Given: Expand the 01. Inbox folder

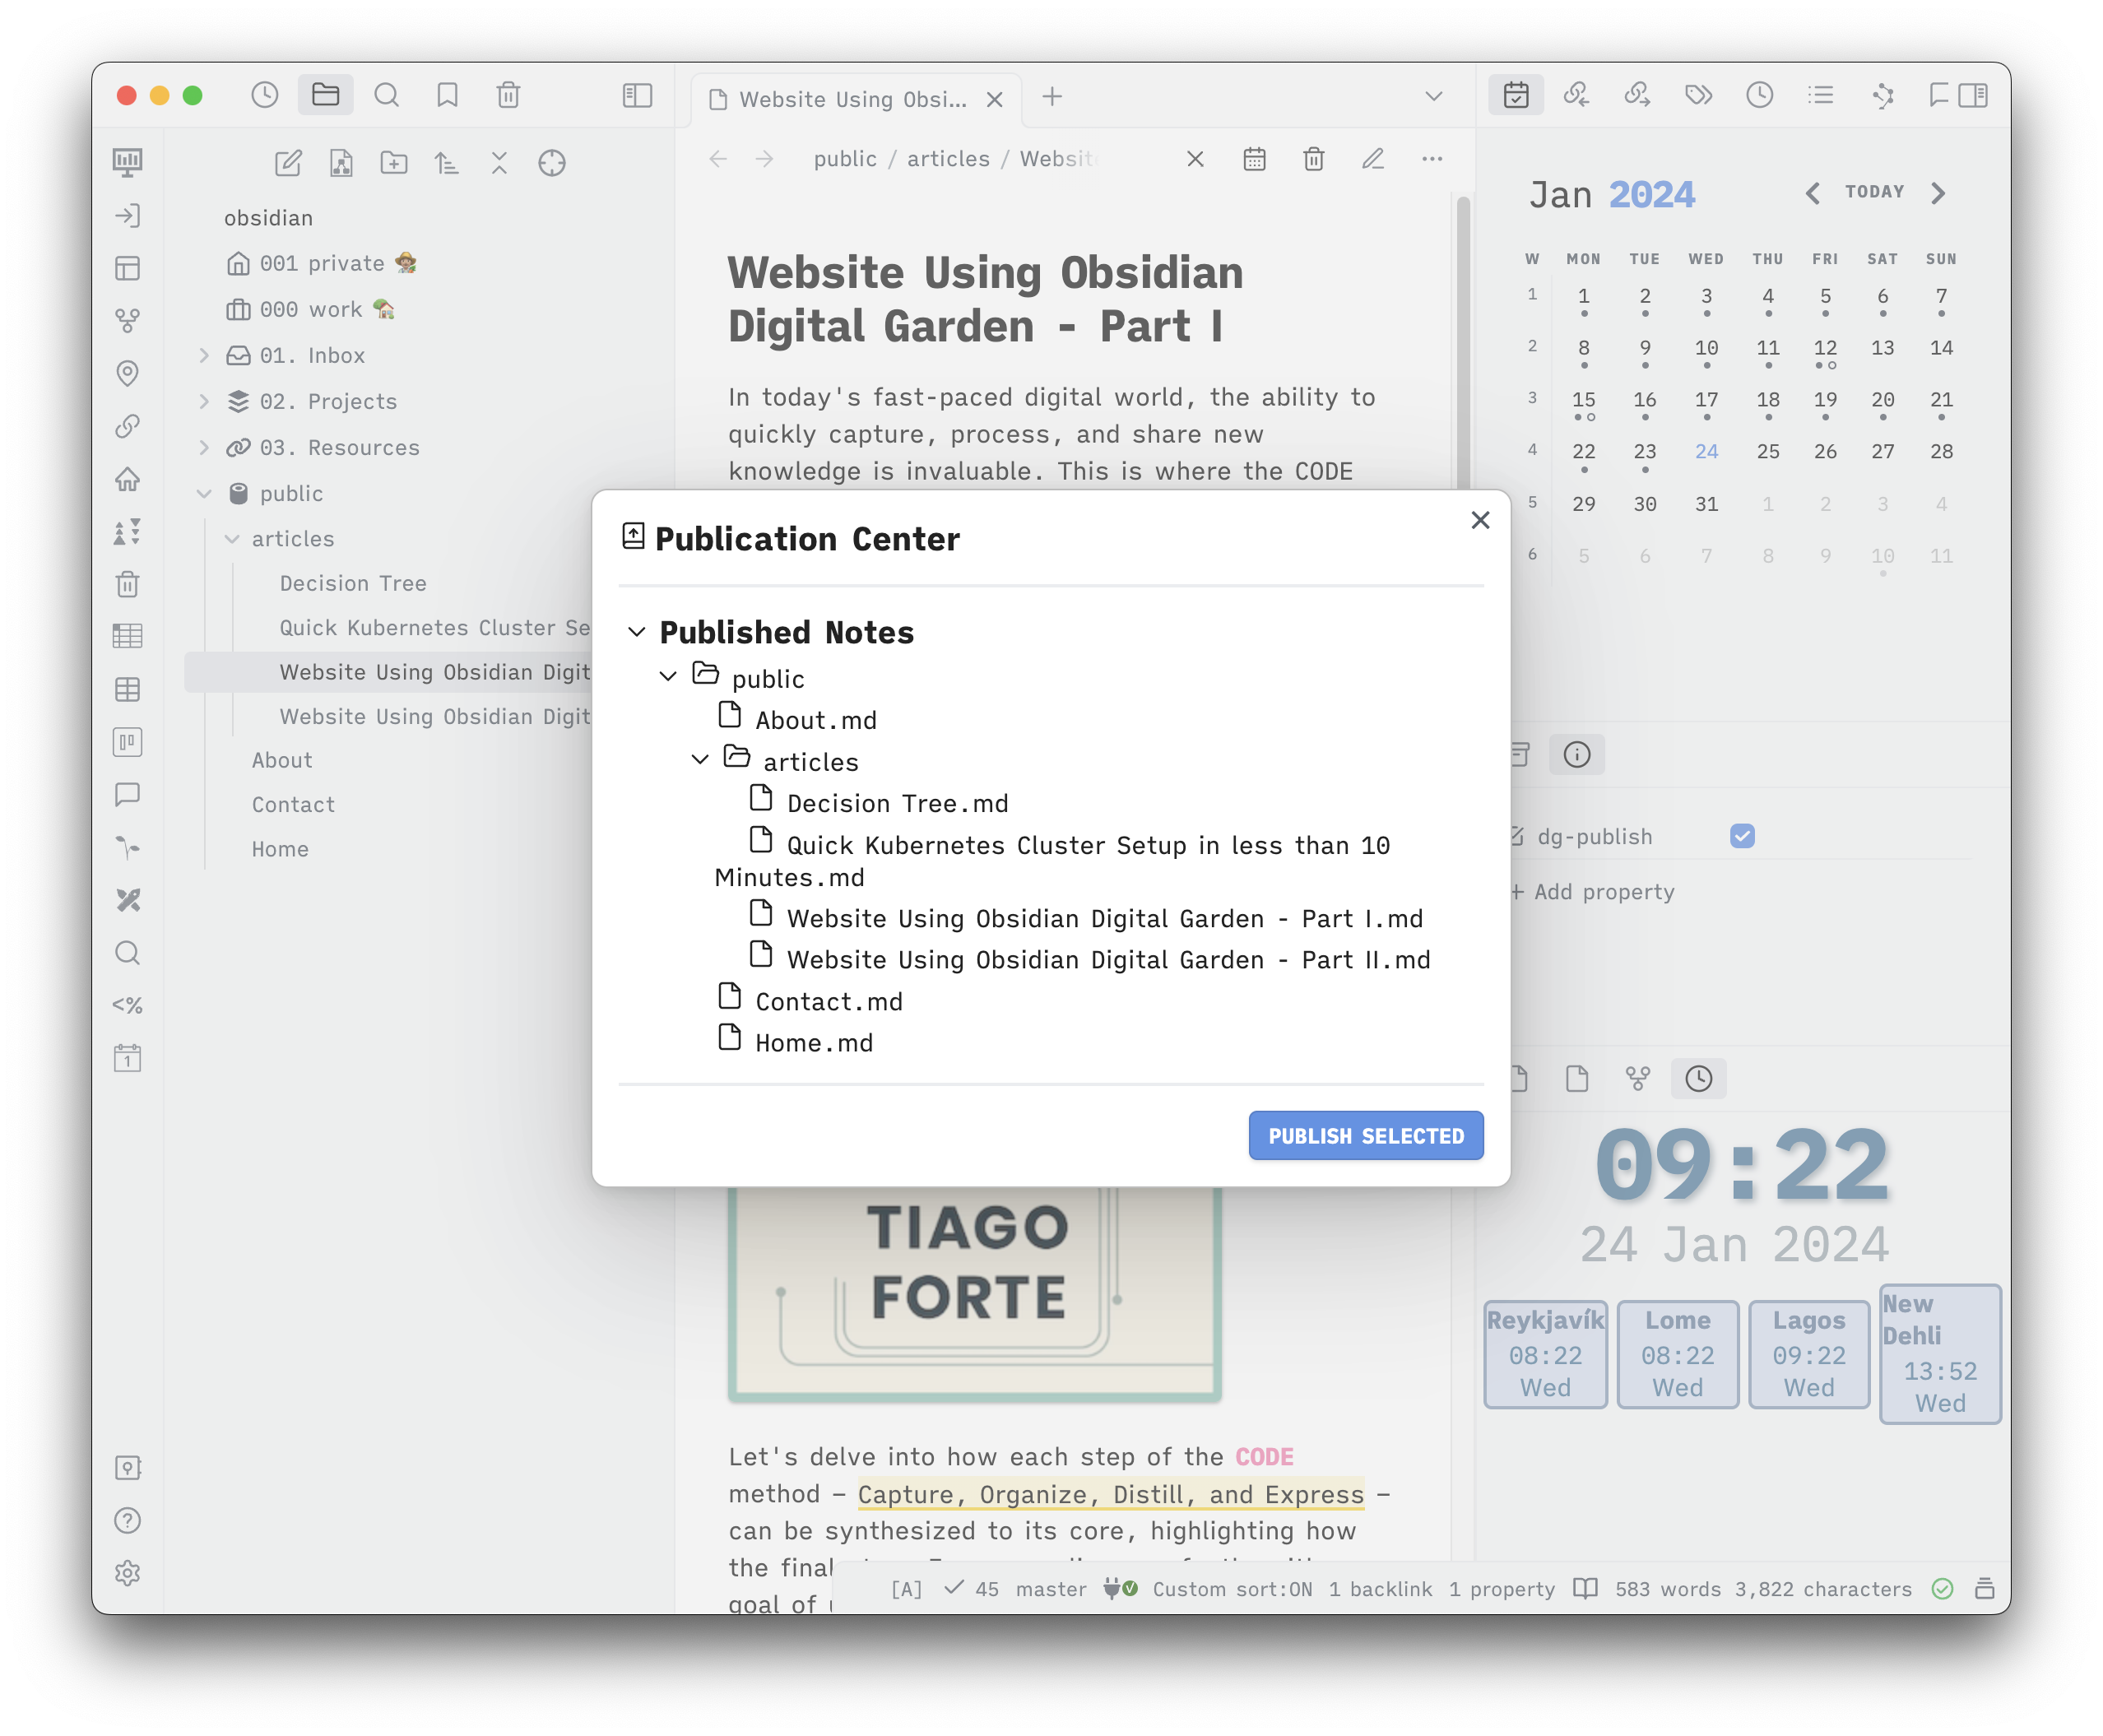Looking at the screenshot, I should coord(204,355).
